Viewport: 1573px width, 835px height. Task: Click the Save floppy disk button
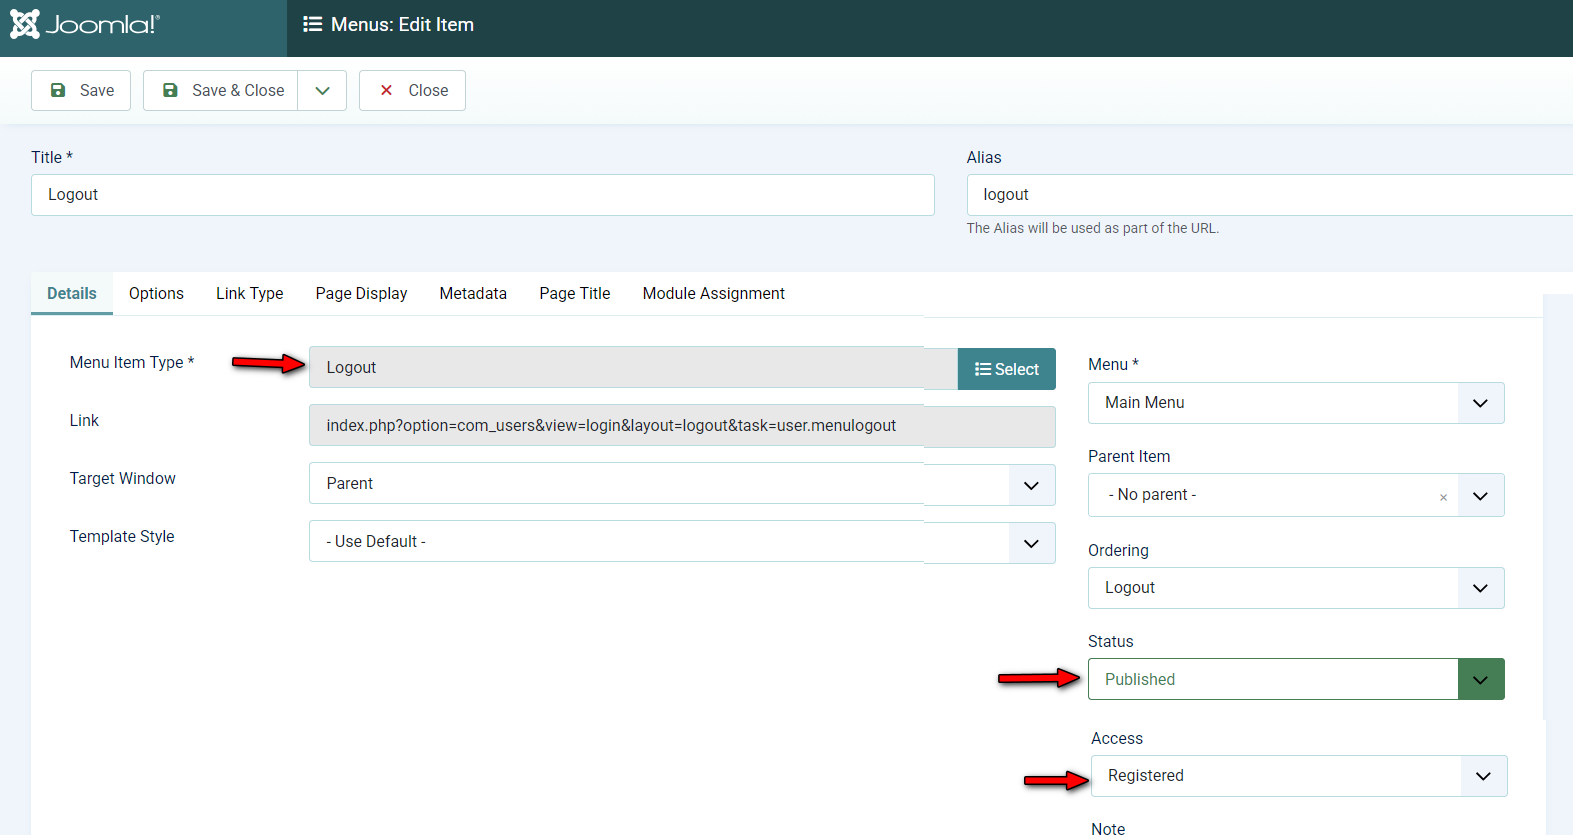pos(81,90)
